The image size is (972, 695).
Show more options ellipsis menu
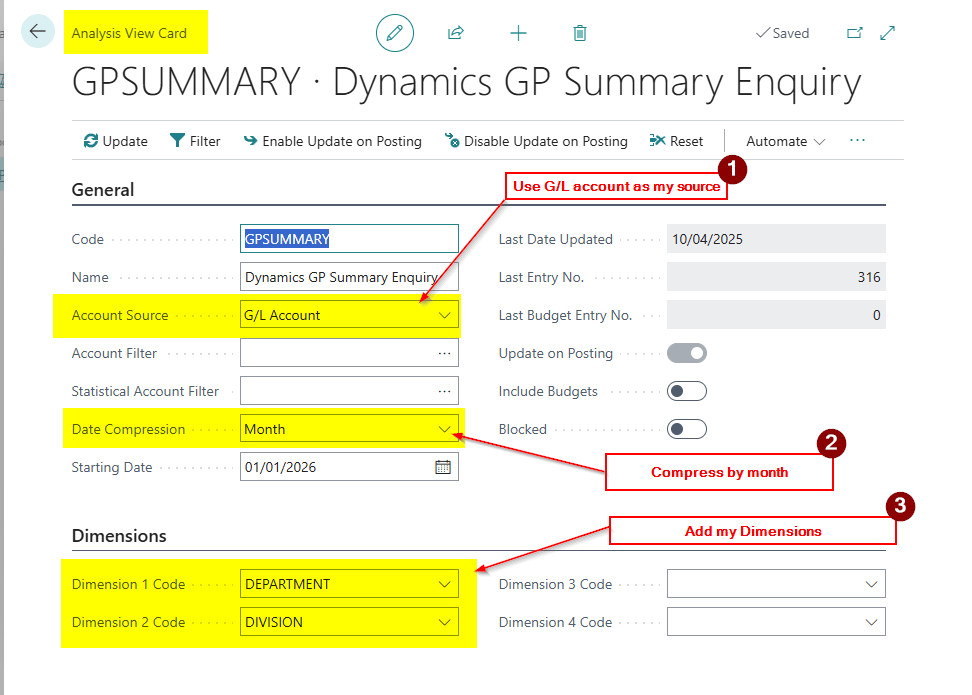[857, 141]
